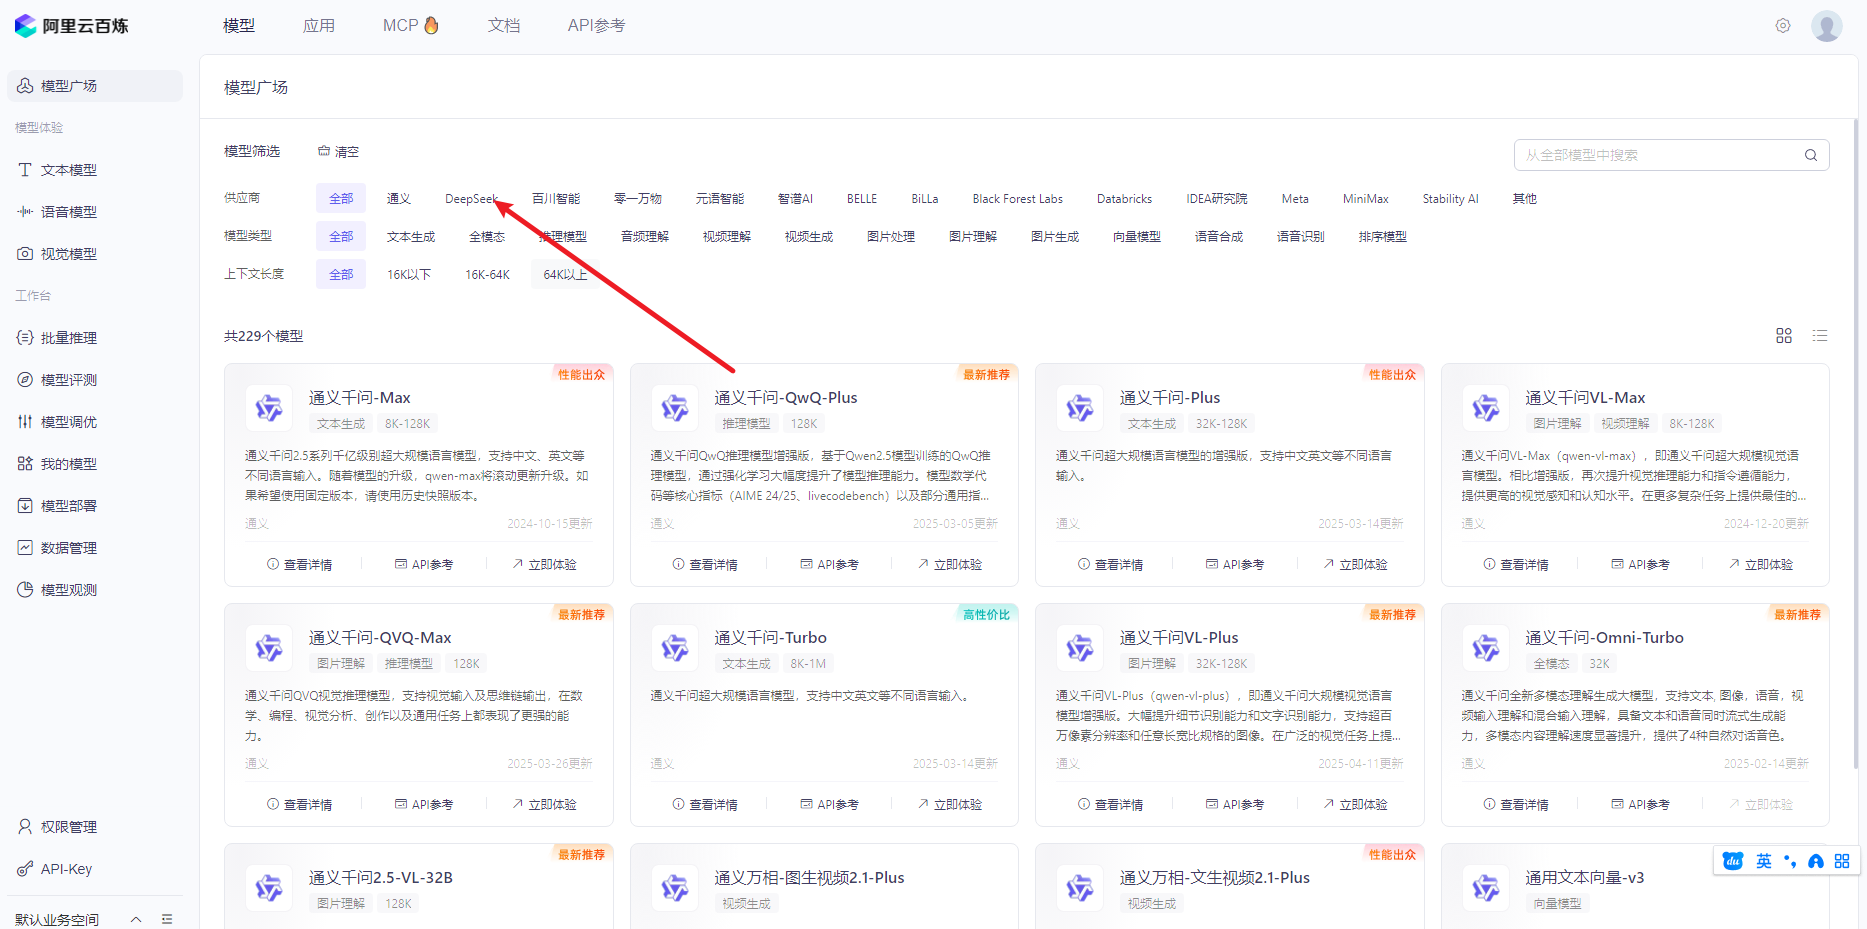
Task: View details of 通义千问-Turbo
Action: [705, 805]
